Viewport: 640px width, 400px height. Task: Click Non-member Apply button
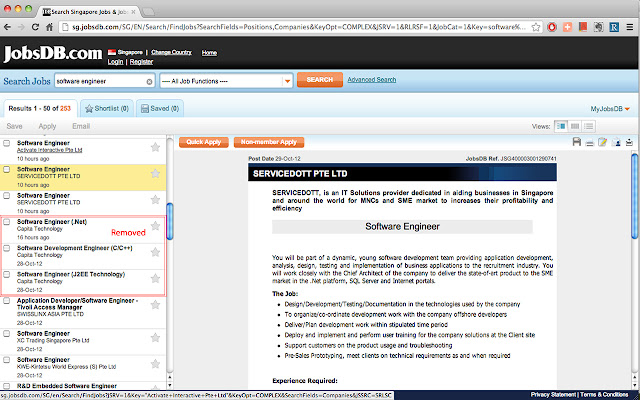click(269, 142)
